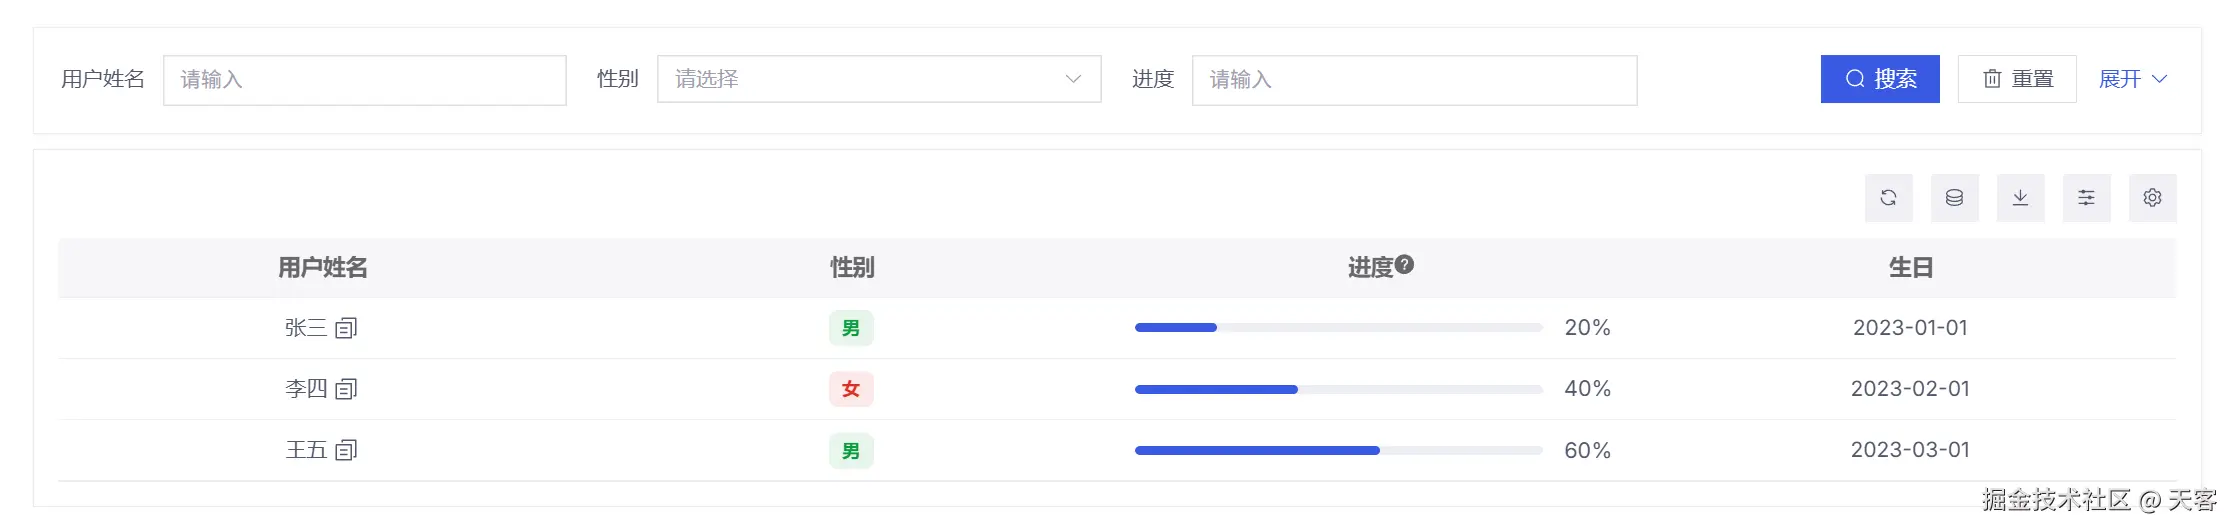2235x531 pixels.
Task: Copy the name 张三 via copy icon
Action: [346, 328]
